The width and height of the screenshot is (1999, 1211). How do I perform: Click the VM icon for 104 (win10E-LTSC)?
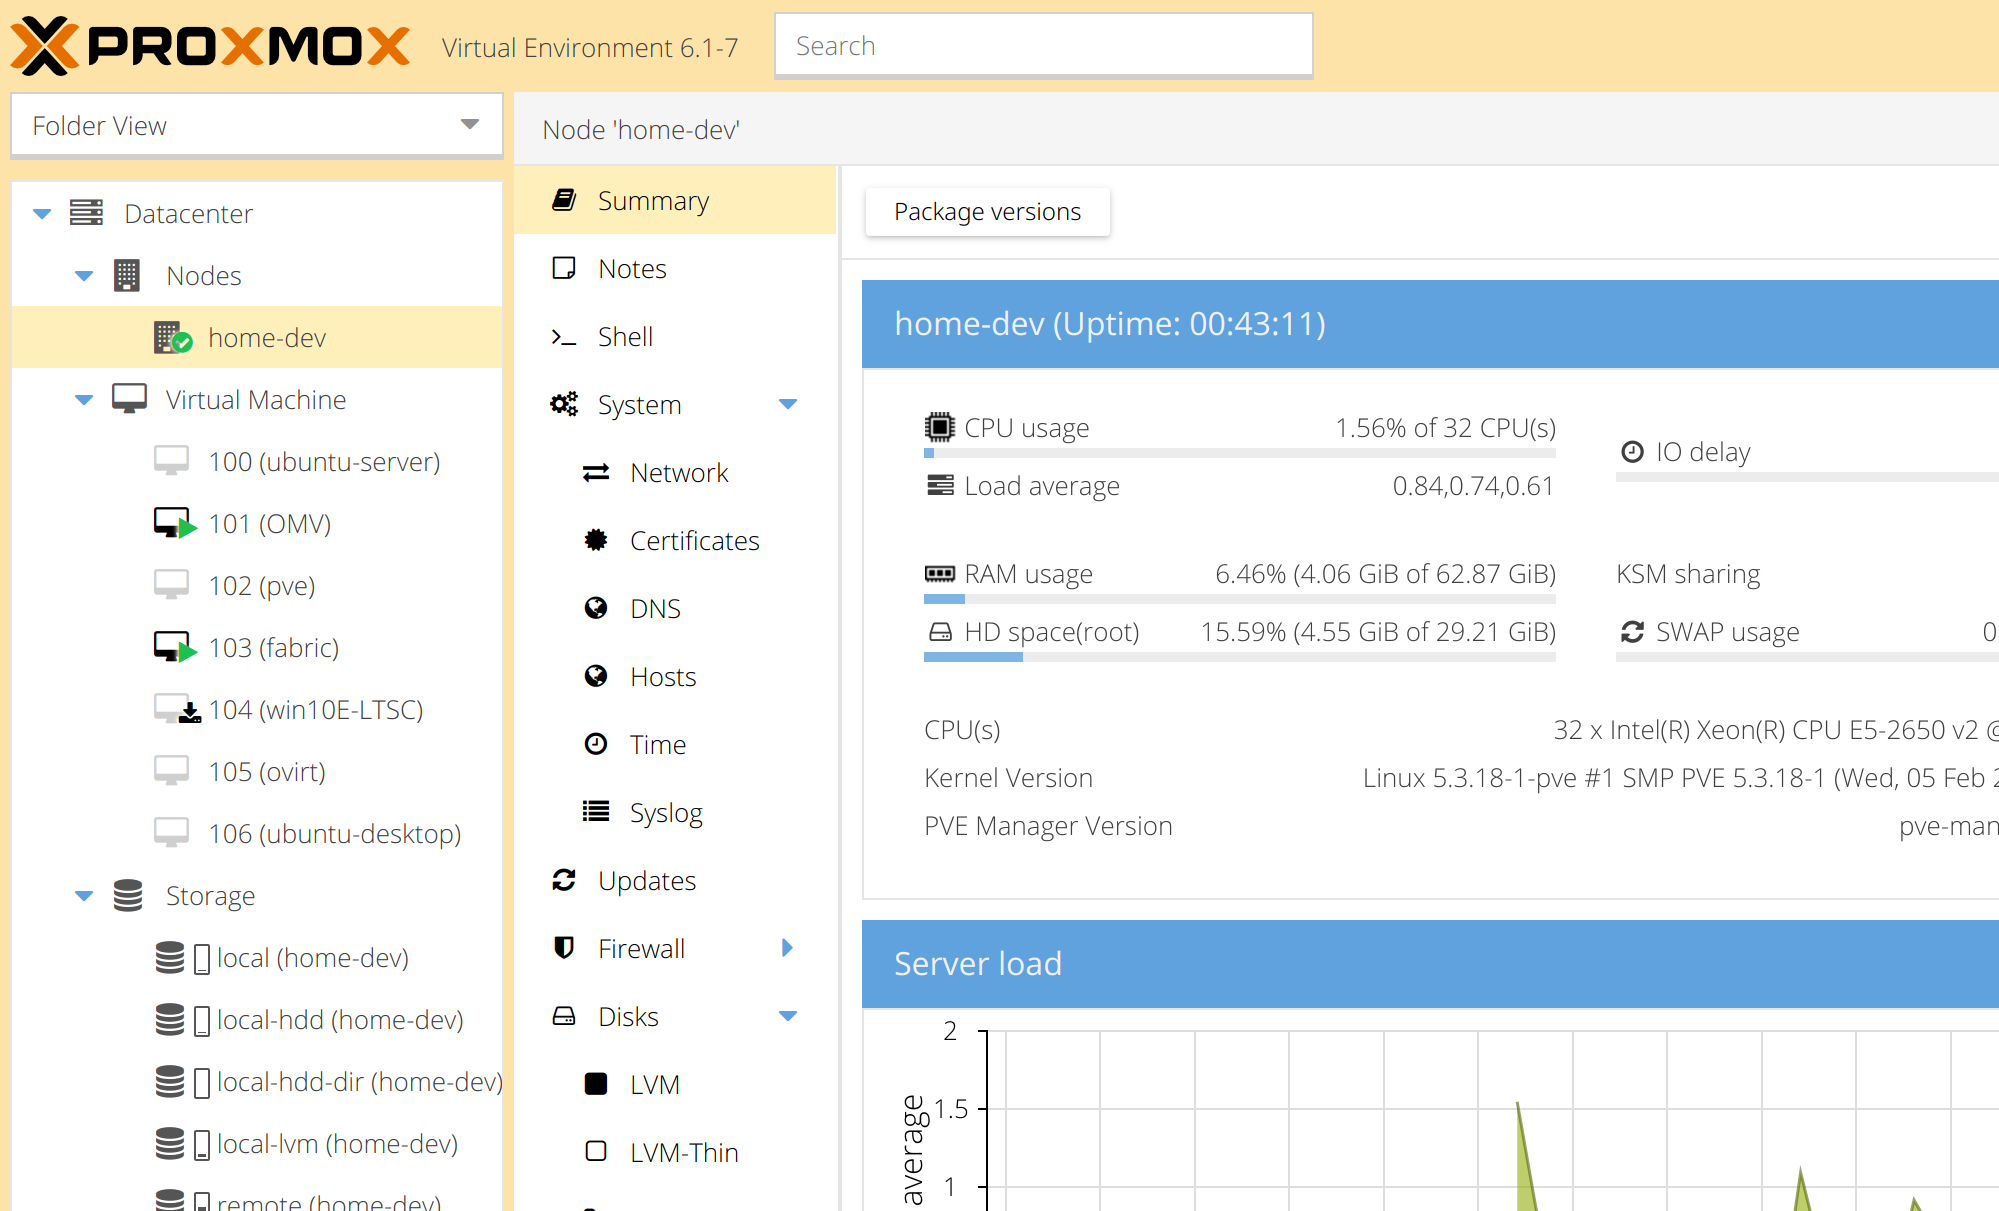(177, 709)
